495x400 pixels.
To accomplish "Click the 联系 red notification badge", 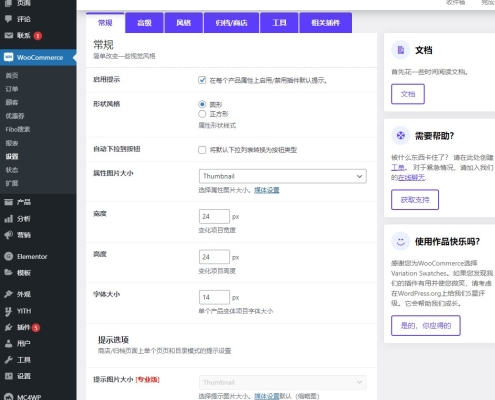I will [38, 36].
